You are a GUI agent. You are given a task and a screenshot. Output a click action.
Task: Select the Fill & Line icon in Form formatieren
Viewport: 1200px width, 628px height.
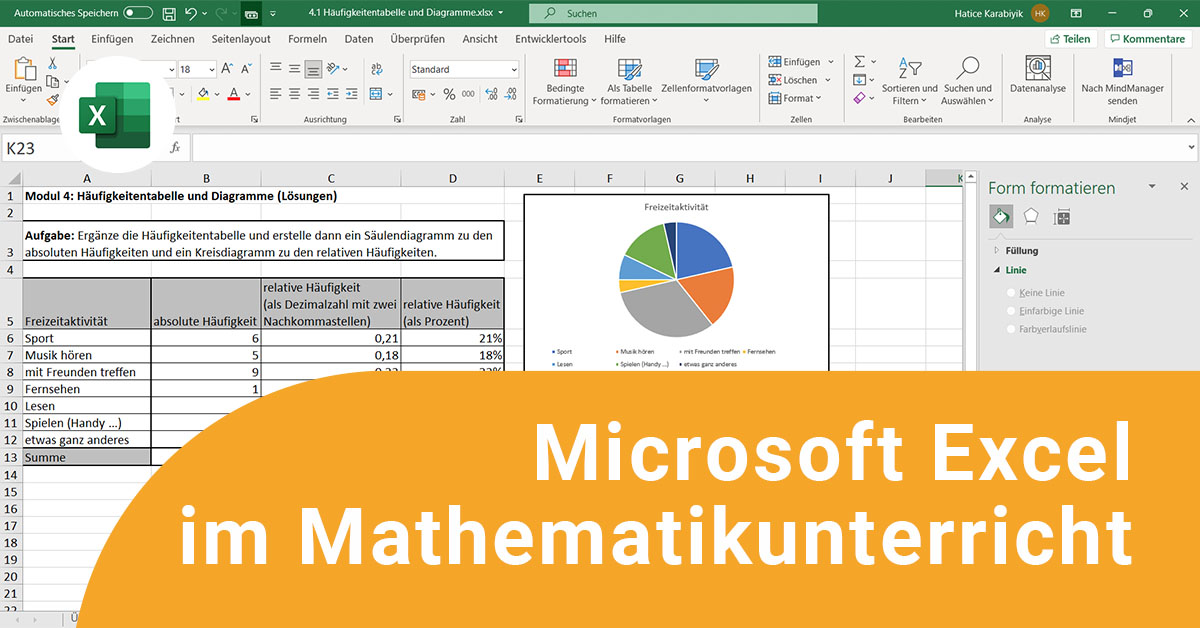(x=1001, y=216)
